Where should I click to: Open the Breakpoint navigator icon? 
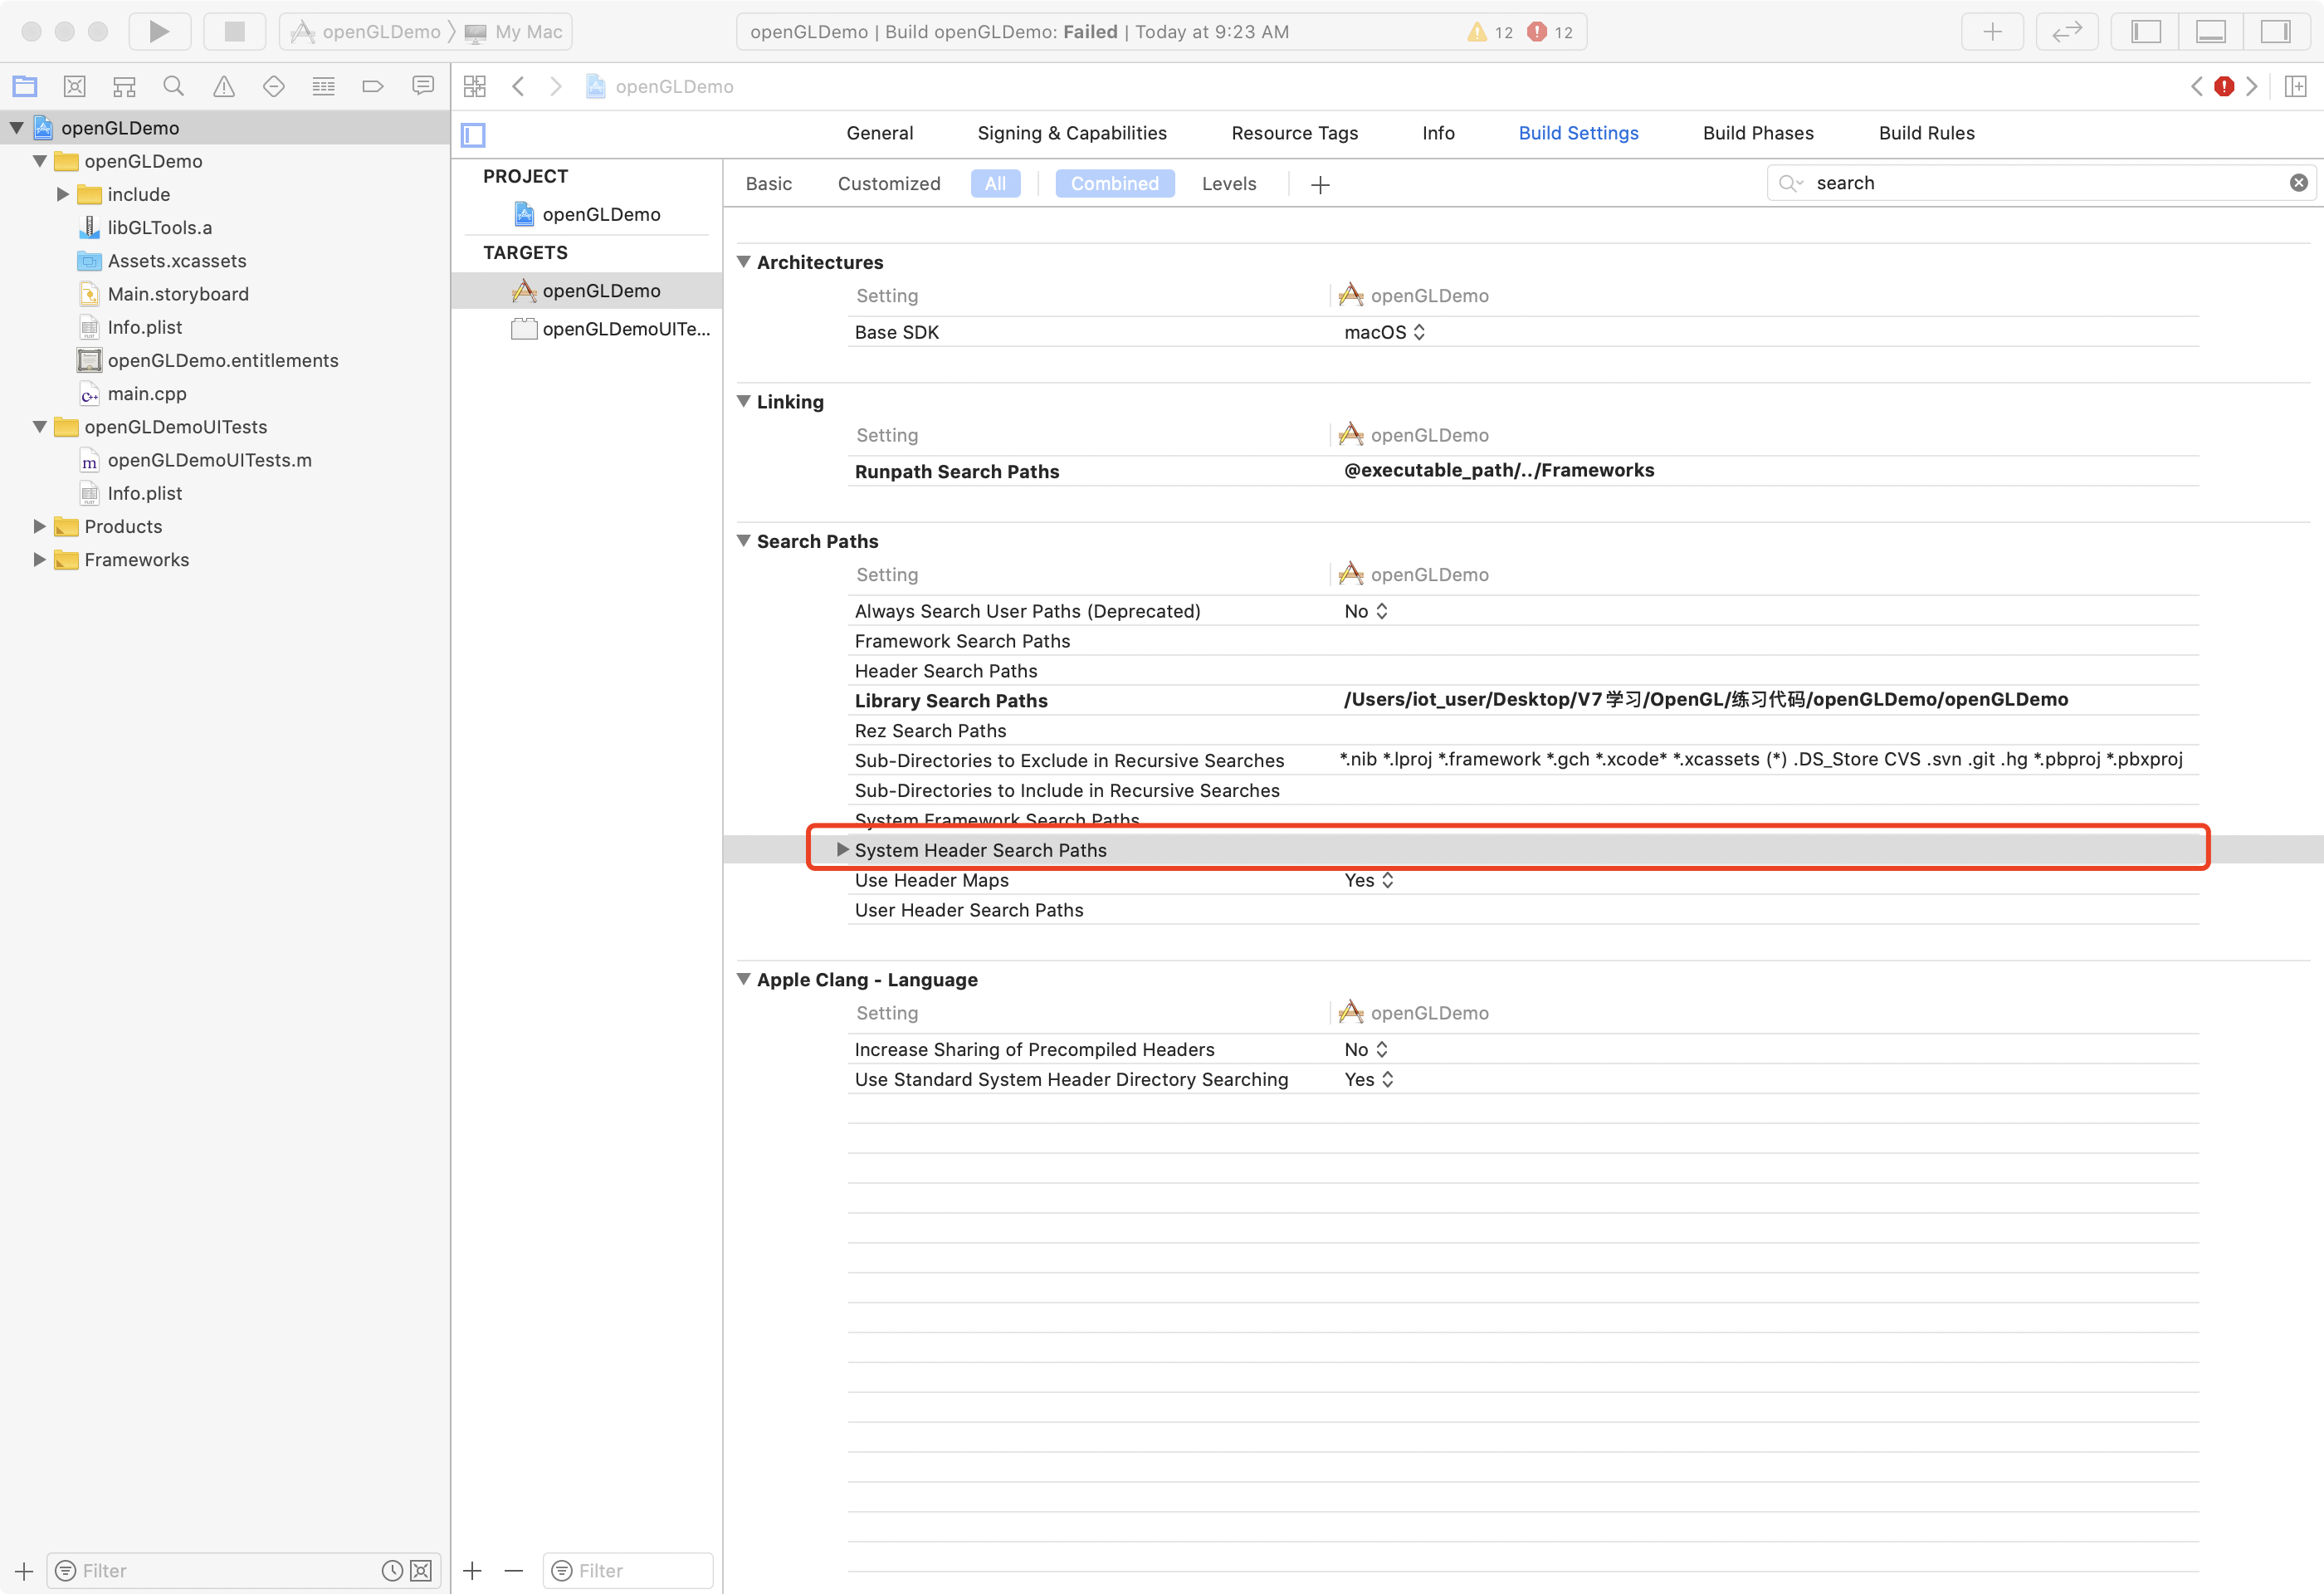pos(372,87)
